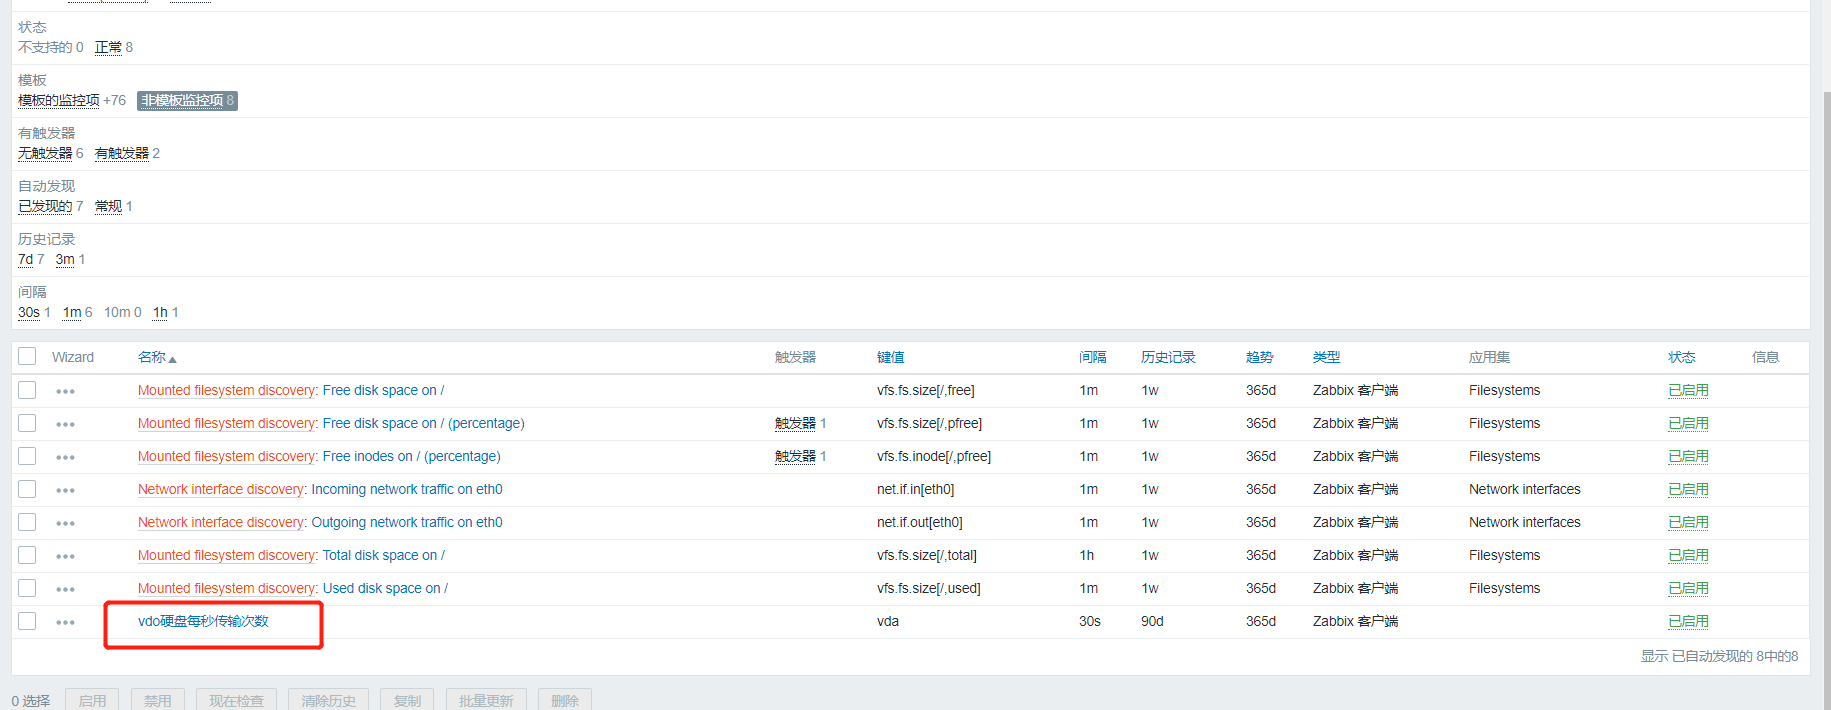Filter by 有触发器 2
The width and height of the screenshot is (1831, 710).
[122, 153]
